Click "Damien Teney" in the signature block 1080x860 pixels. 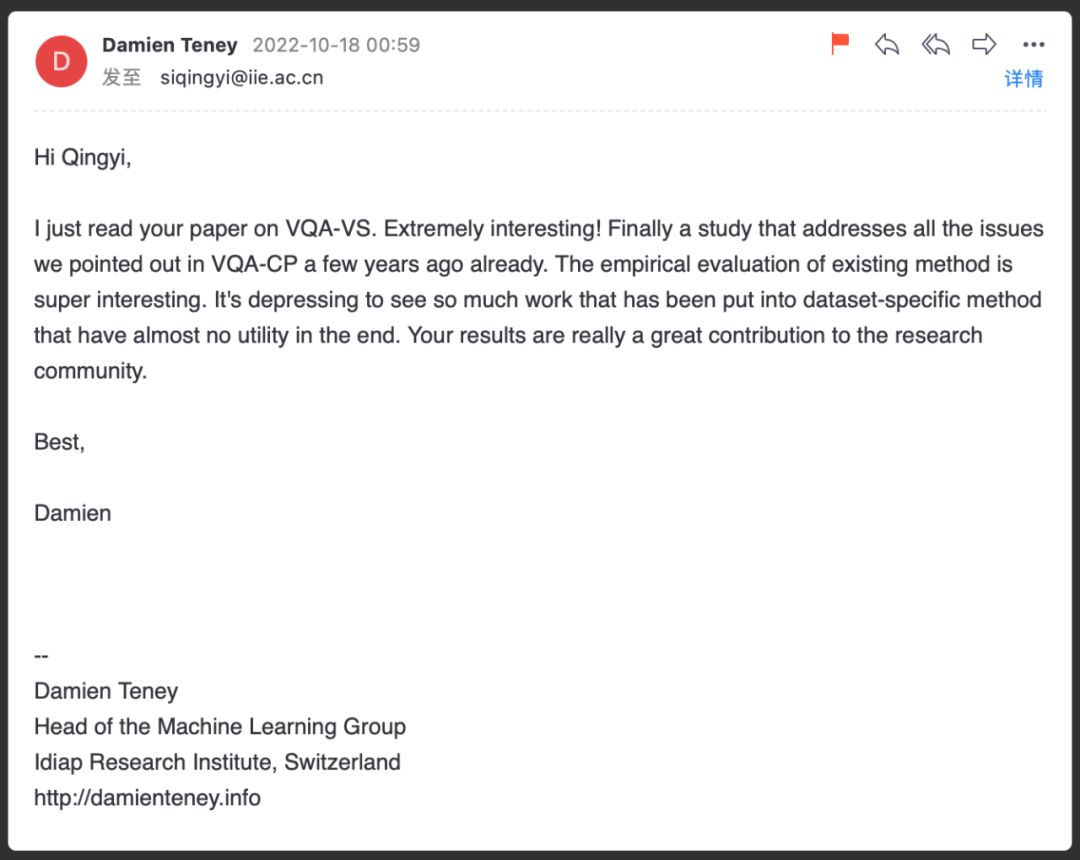click(106, 691)
